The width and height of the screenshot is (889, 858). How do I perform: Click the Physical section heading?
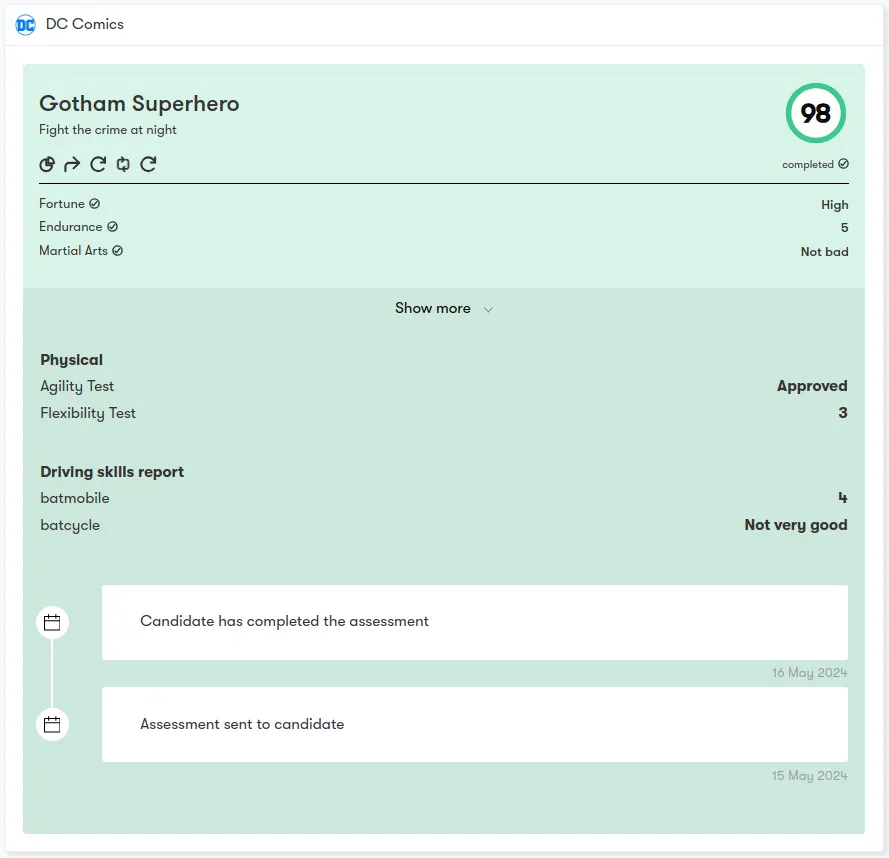[x=71, y=360]
